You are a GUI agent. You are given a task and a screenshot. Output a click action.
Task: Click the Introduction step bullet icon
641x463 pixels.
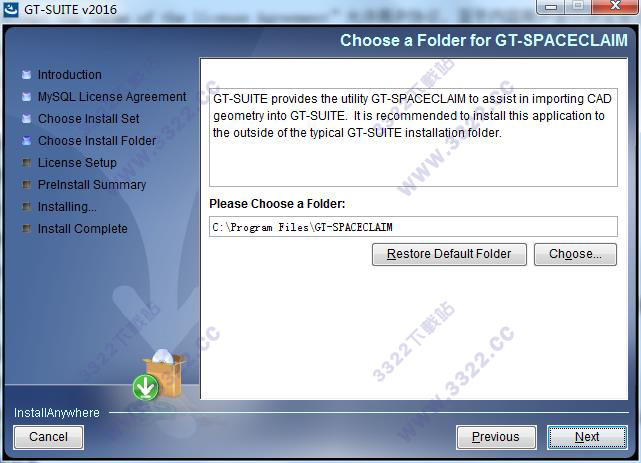tap(27, 75)
